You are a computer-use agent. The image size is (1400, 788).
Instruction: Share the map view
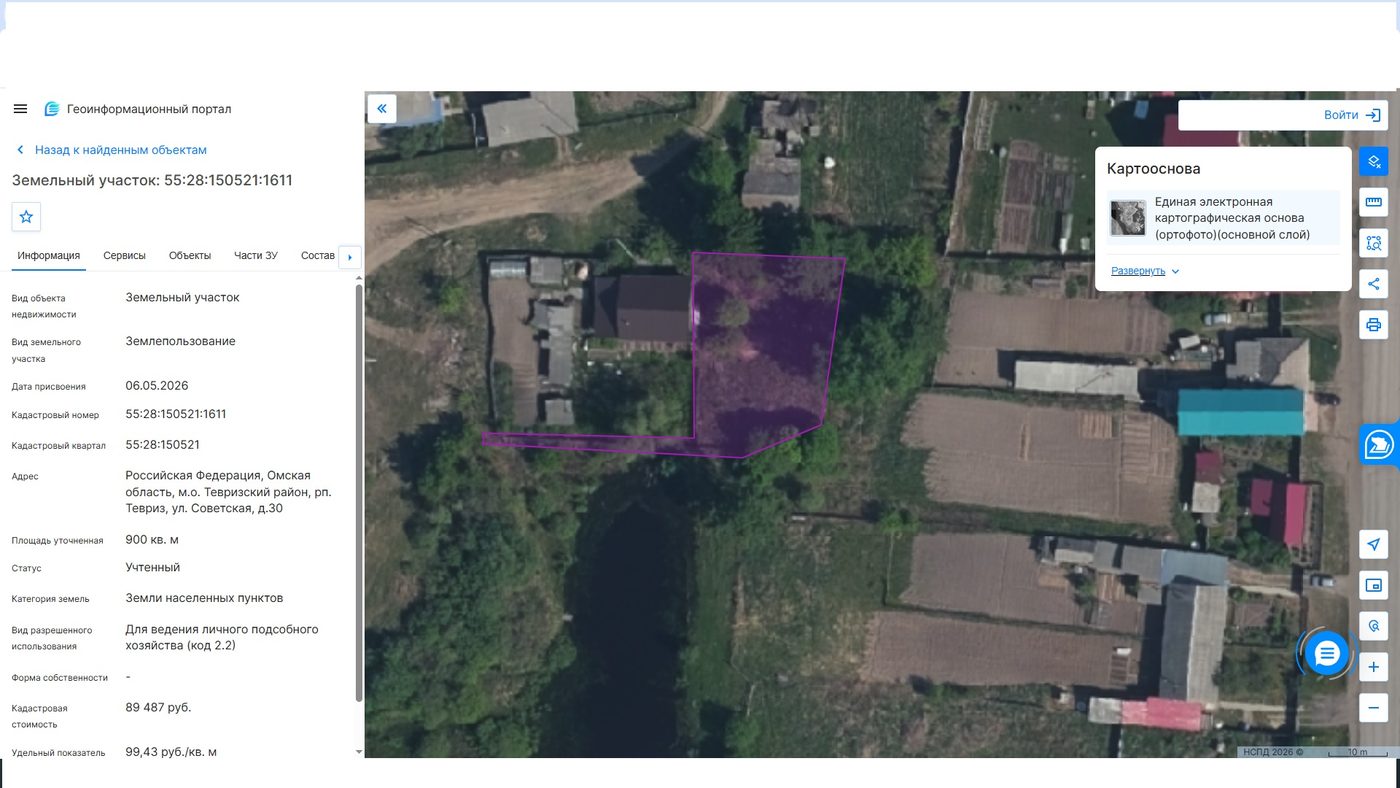tap(1374, 284)
